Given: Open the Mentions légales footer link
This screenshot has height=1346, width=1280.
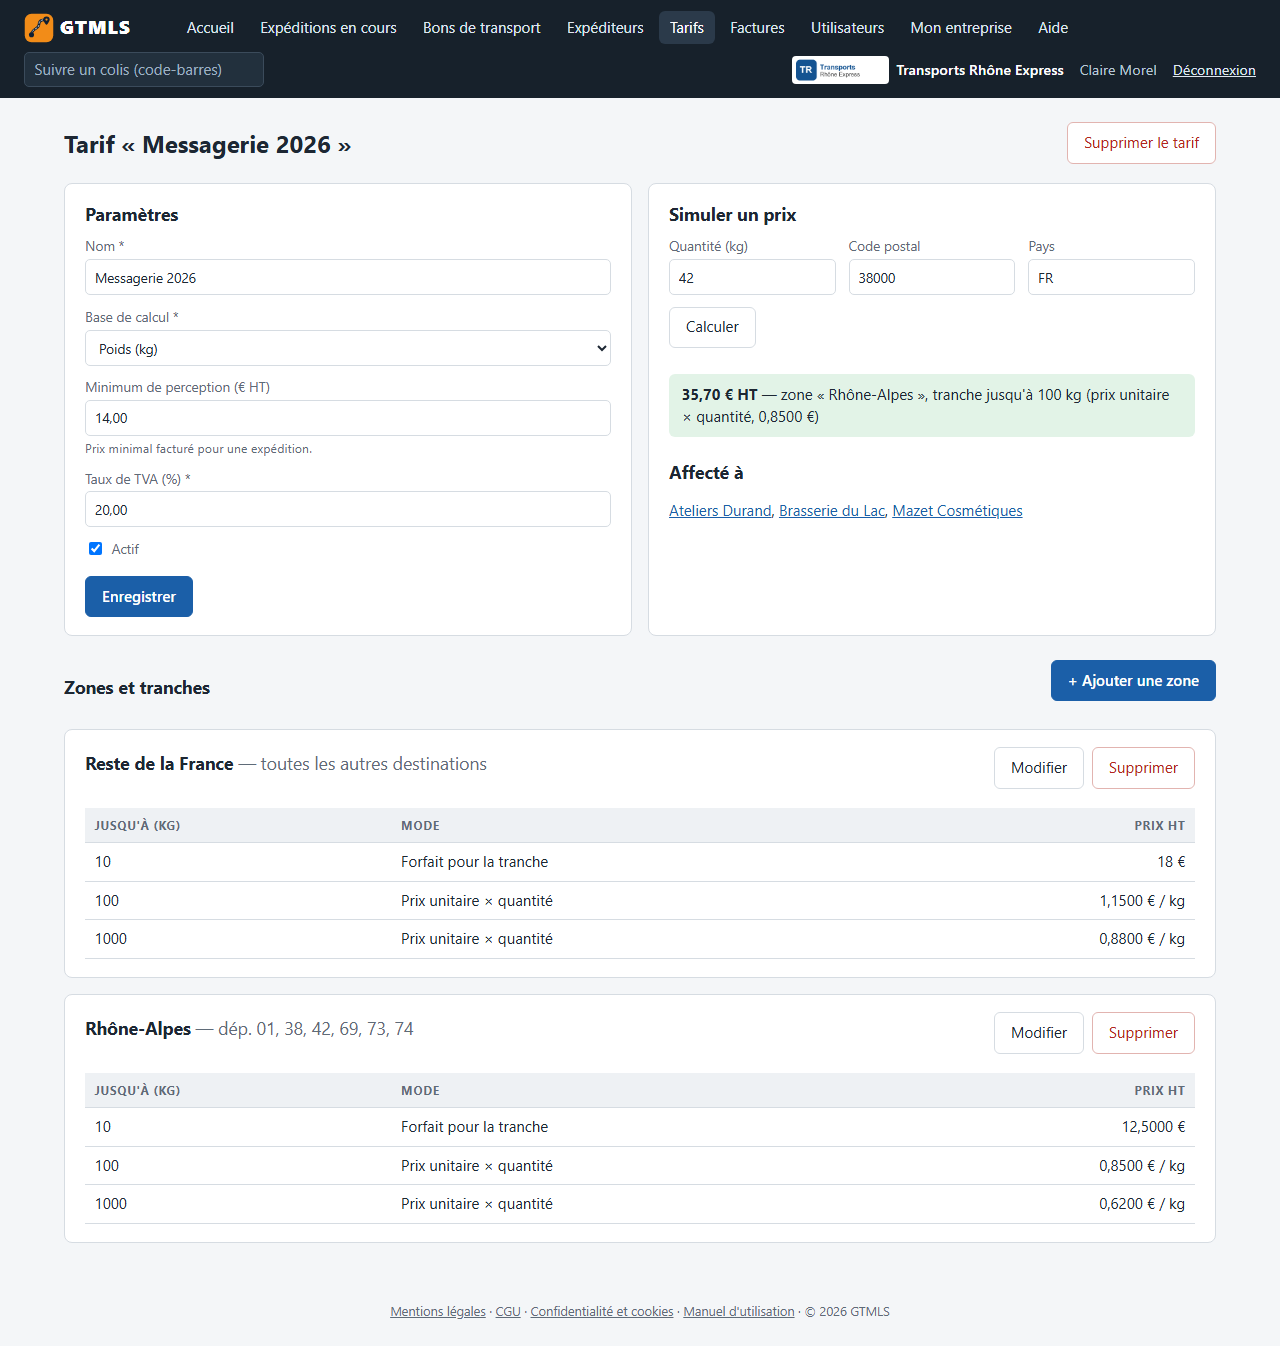Looking at the screenshot, I should [438, 1312].
